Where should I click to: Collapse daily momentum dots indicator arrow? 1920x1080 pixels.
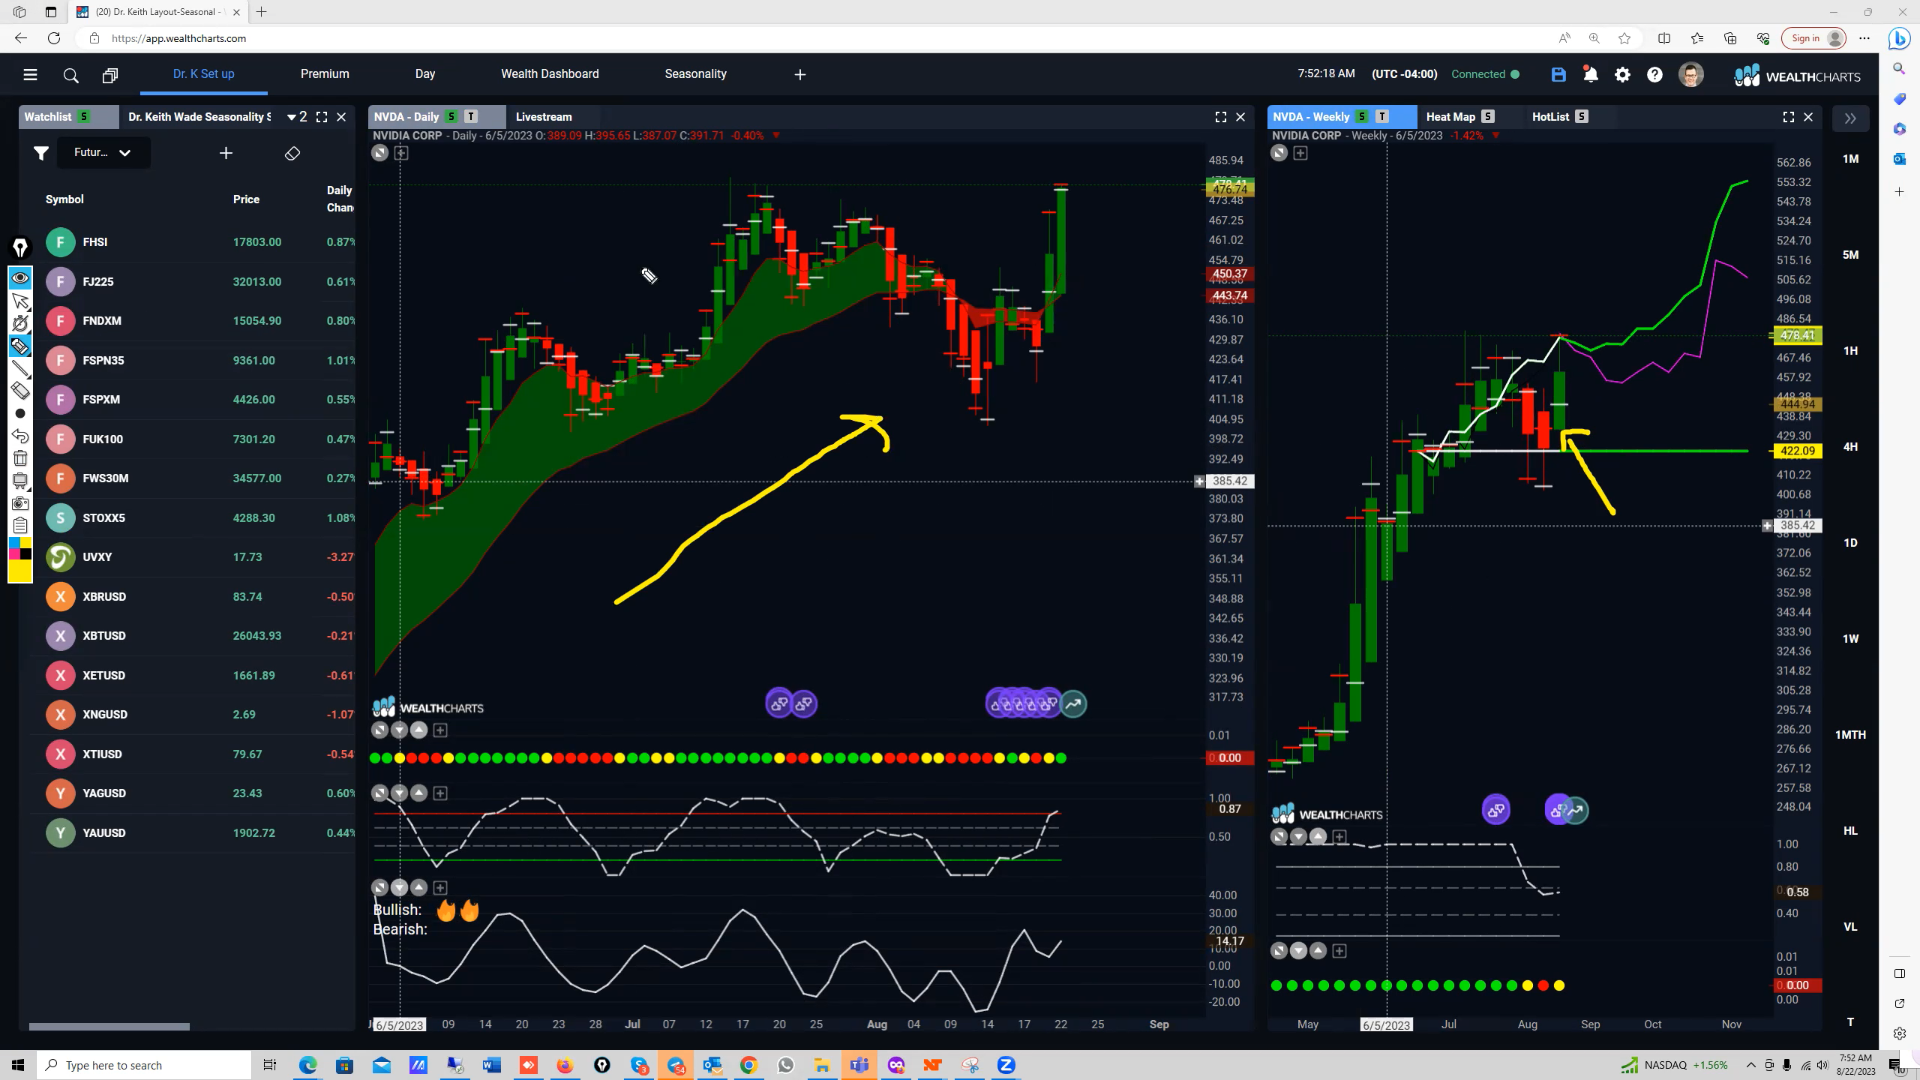[x=399, y=730]
